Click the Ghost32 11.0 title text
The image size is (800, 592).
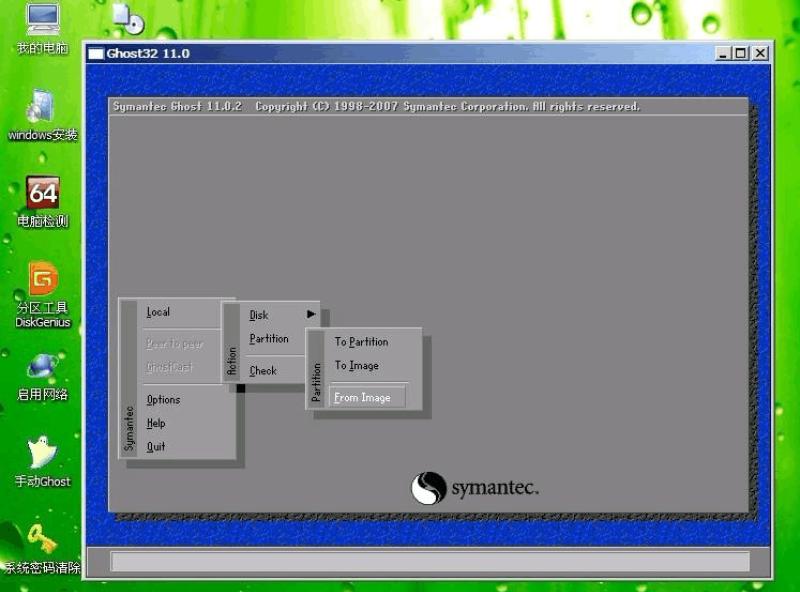[x=148, y=53]
